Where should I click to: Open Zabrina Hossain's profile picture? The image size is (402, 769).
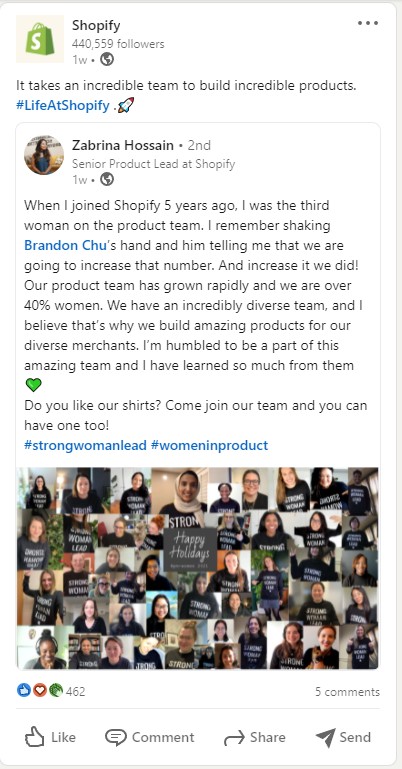[x=44, y=155]
